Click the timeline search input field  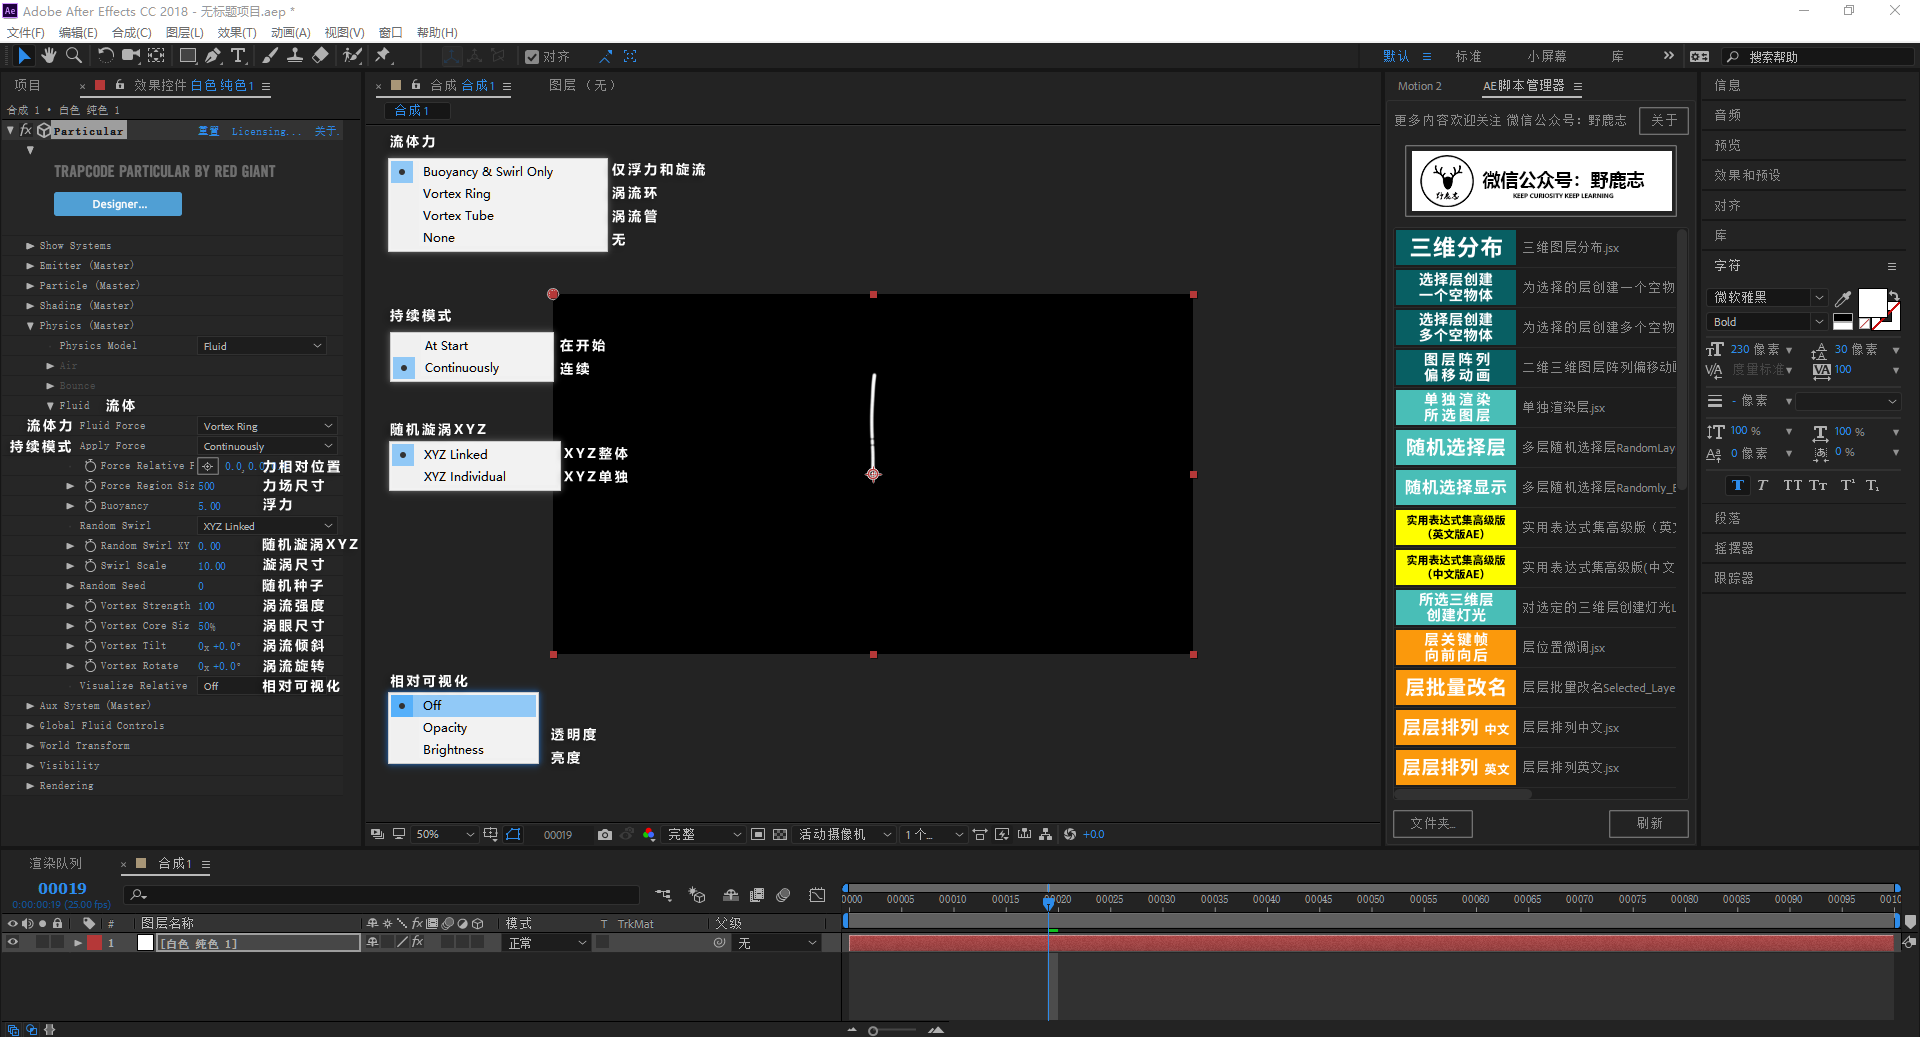click(381, 895)
